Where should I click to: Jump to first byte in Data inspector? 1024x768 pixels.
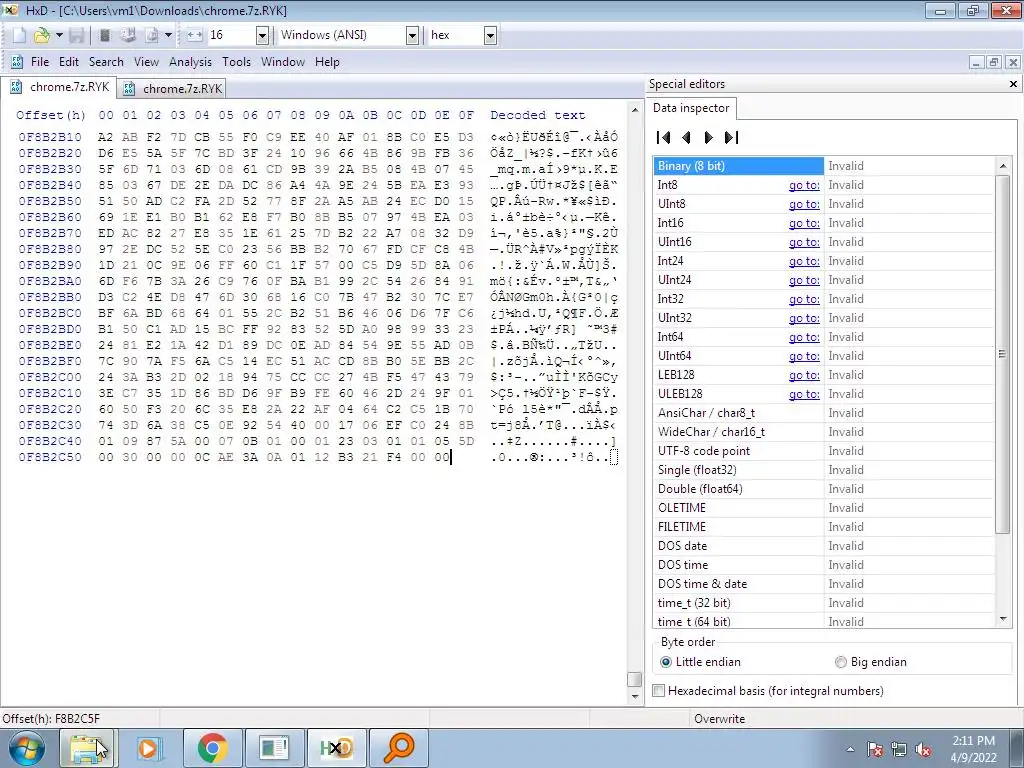tap(664, 138)
